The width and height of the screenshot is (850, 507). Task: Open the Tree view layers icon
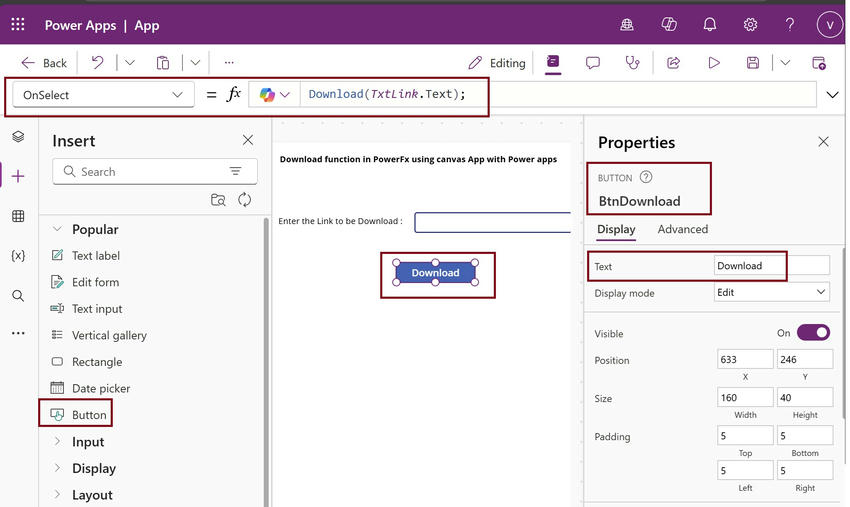point(18,137)
